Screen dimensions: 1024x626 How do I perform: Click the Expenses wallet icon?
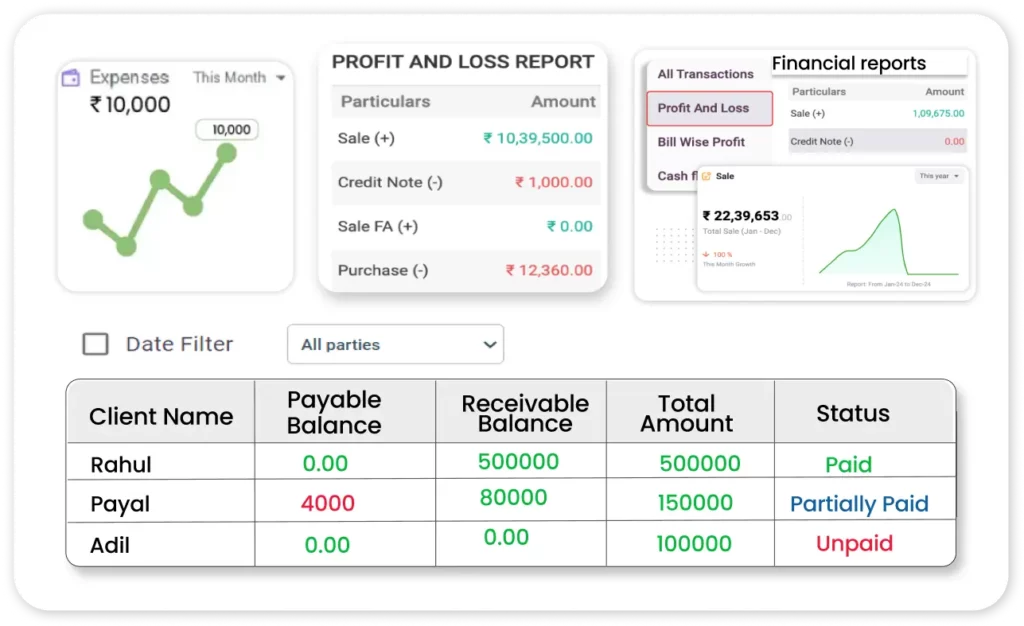coord(70,78)
